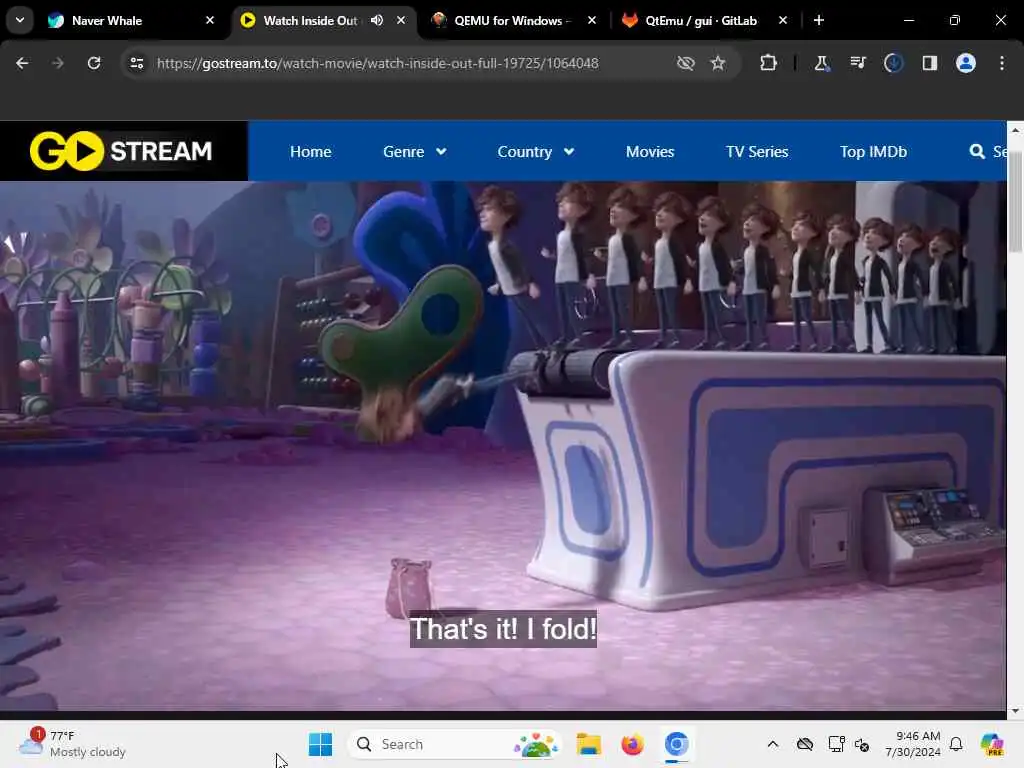Viewport: 1024px width, 768px height.
Task: Open the Extensions puzzle icon
Action: (x=769, y=63)
